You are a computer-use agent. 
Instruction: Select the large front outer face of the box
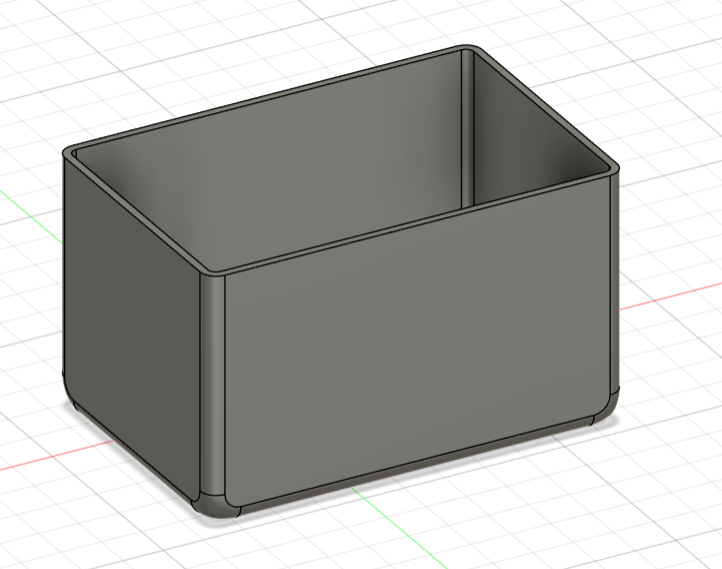click(x=417, y=341)
